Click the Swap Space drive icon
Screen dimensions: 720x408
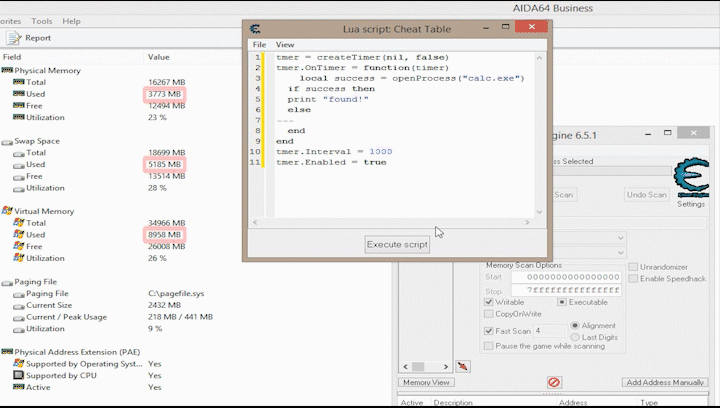point(7,142)
